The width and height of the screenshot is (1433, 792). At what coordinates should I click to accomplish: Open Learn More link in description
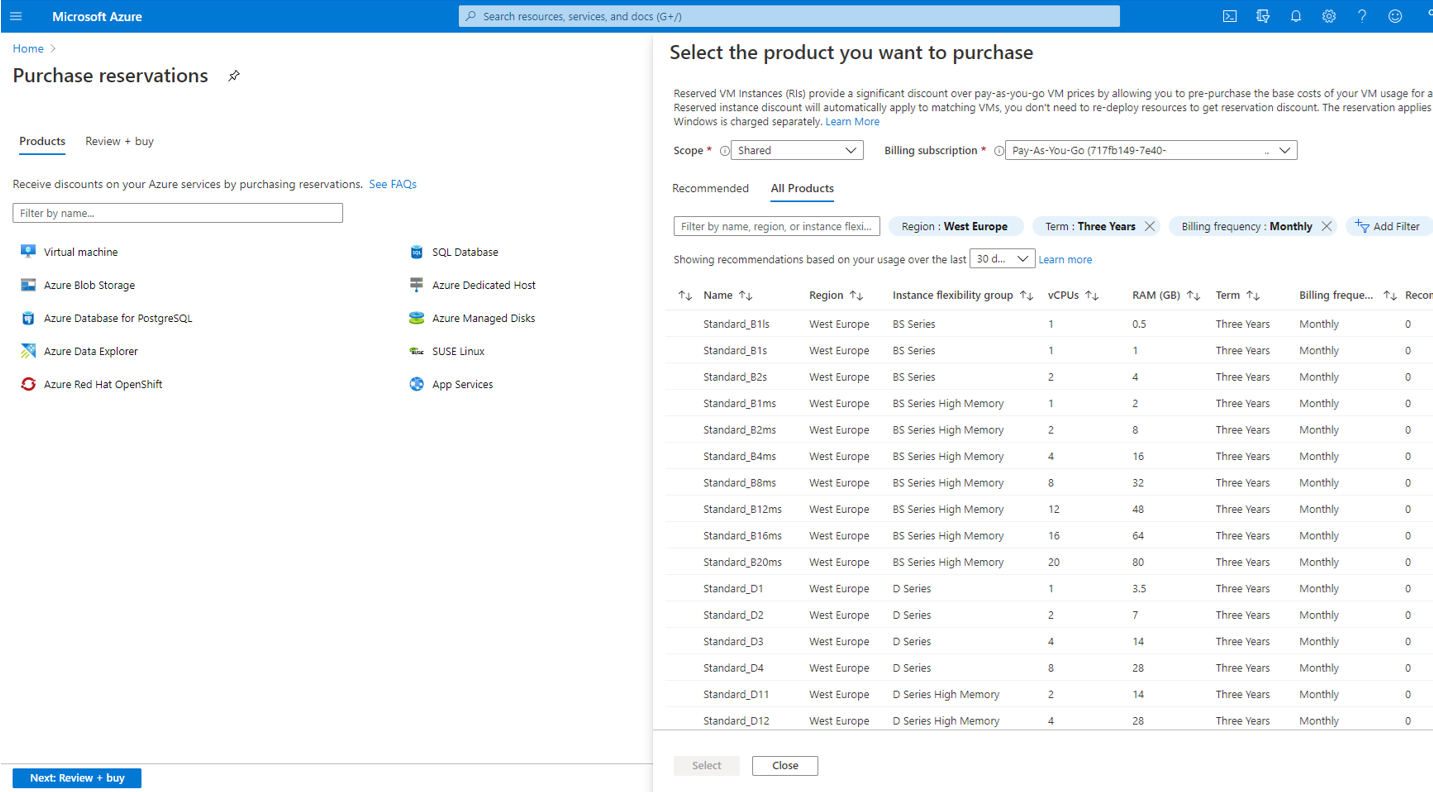click(x=852, y=122)
